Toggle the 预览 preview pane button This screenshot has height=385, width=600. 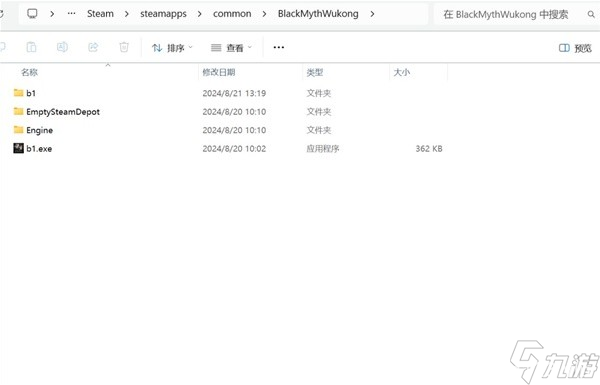[x=575, y=48]
